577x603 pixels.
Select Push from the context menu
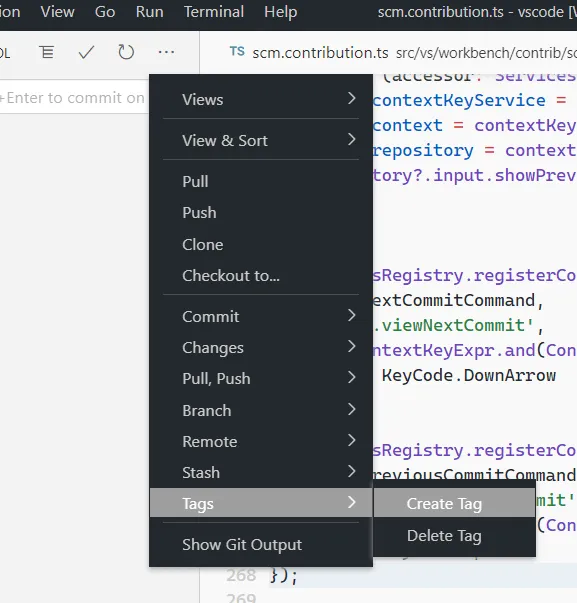click(261, 213)
